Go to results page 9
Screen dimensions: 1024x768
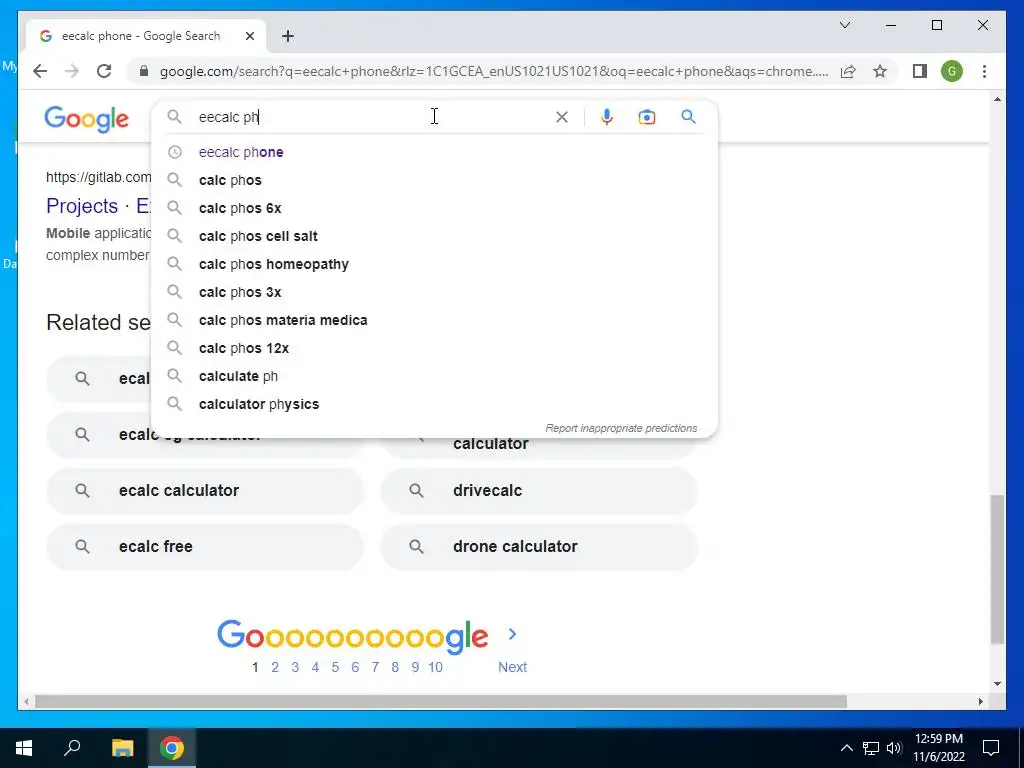pyautogui.click(x=415, y=667)
